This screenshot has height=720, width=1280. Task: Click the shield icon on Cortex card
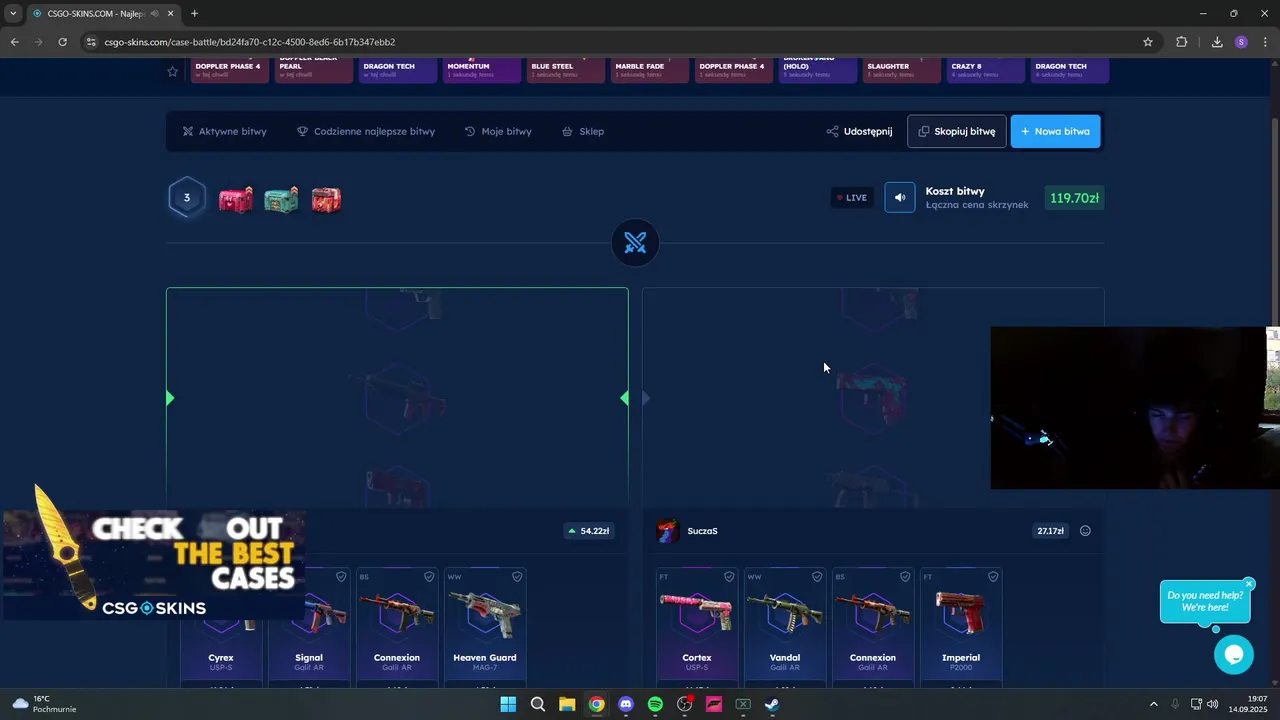(729, 577)
